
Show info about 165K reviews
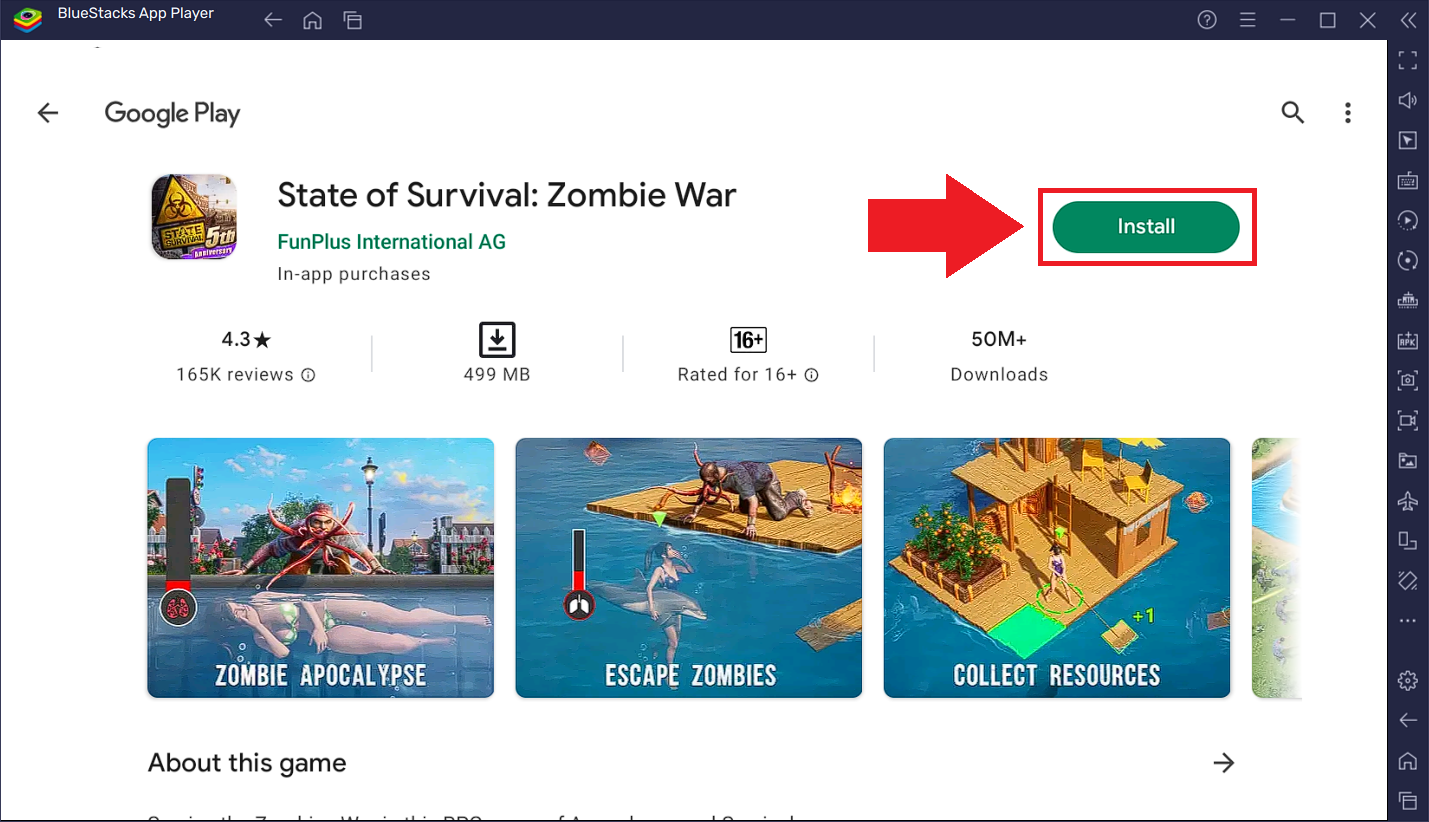click(308, 375)
